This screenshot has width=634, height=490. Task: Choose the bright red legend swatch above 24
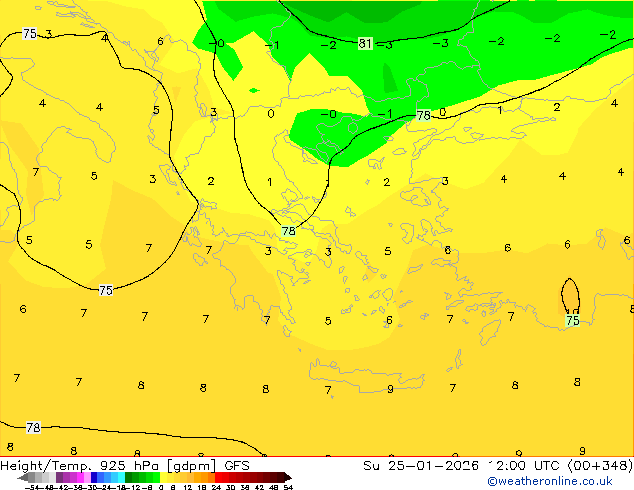pyautogui.click(x=218, y=477)
